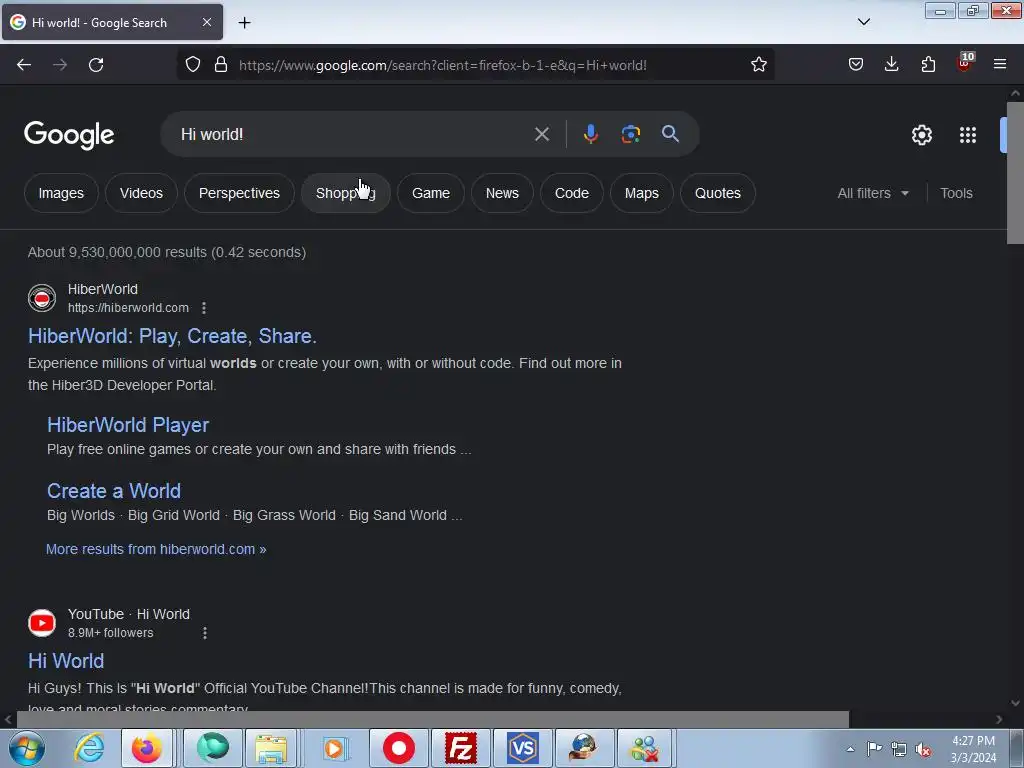Viewport: 1024px width, 768px height.
Task: Open more options for YouTube result
Action: 205,633
